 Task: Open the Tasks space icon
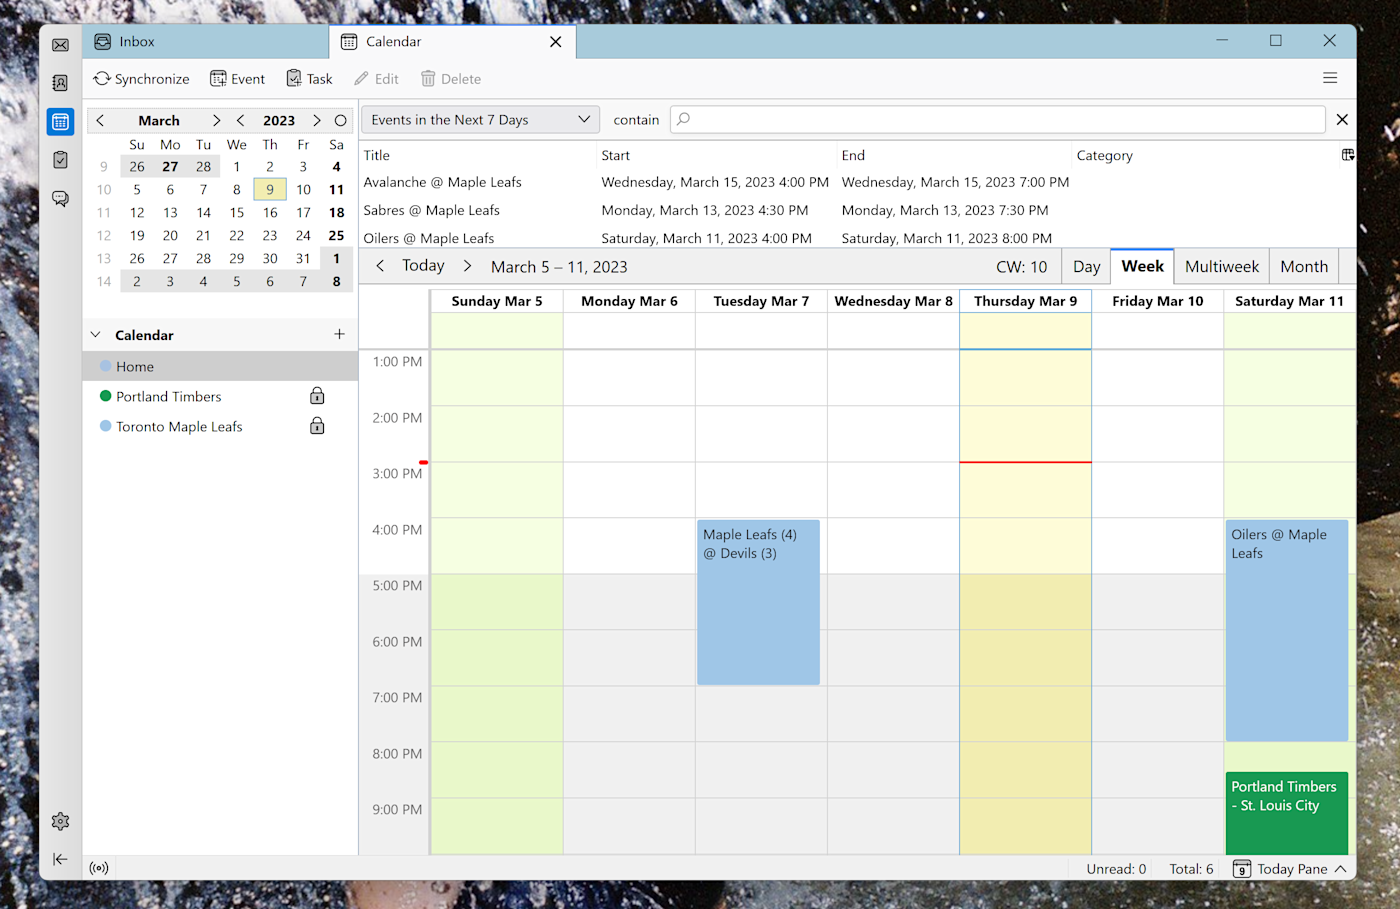pos(60,160)
